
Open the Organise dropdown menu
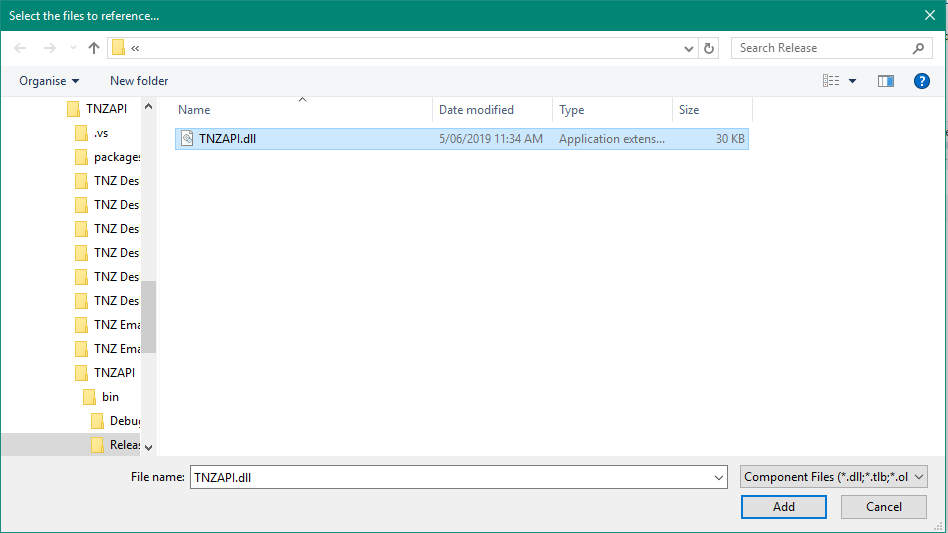[49, 81]
